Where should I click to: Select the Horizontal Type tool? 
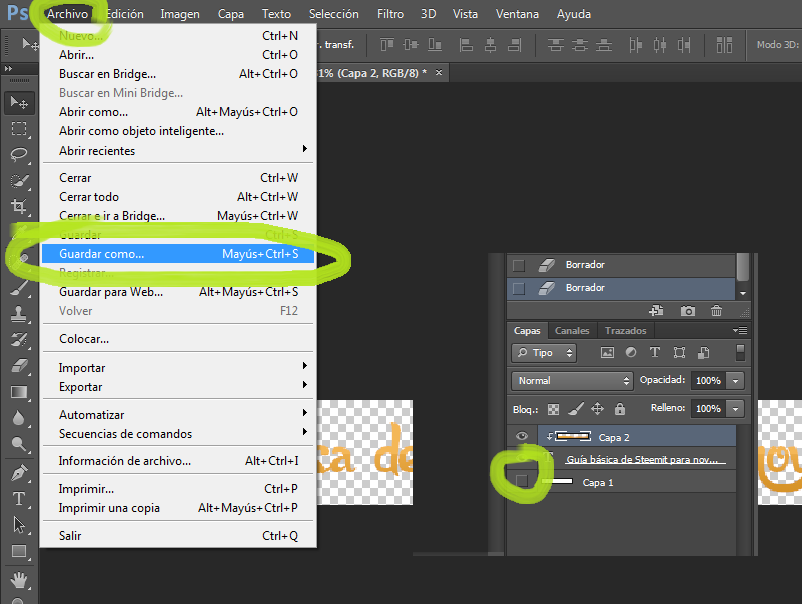pyautogui.click(x=19, y=499)
